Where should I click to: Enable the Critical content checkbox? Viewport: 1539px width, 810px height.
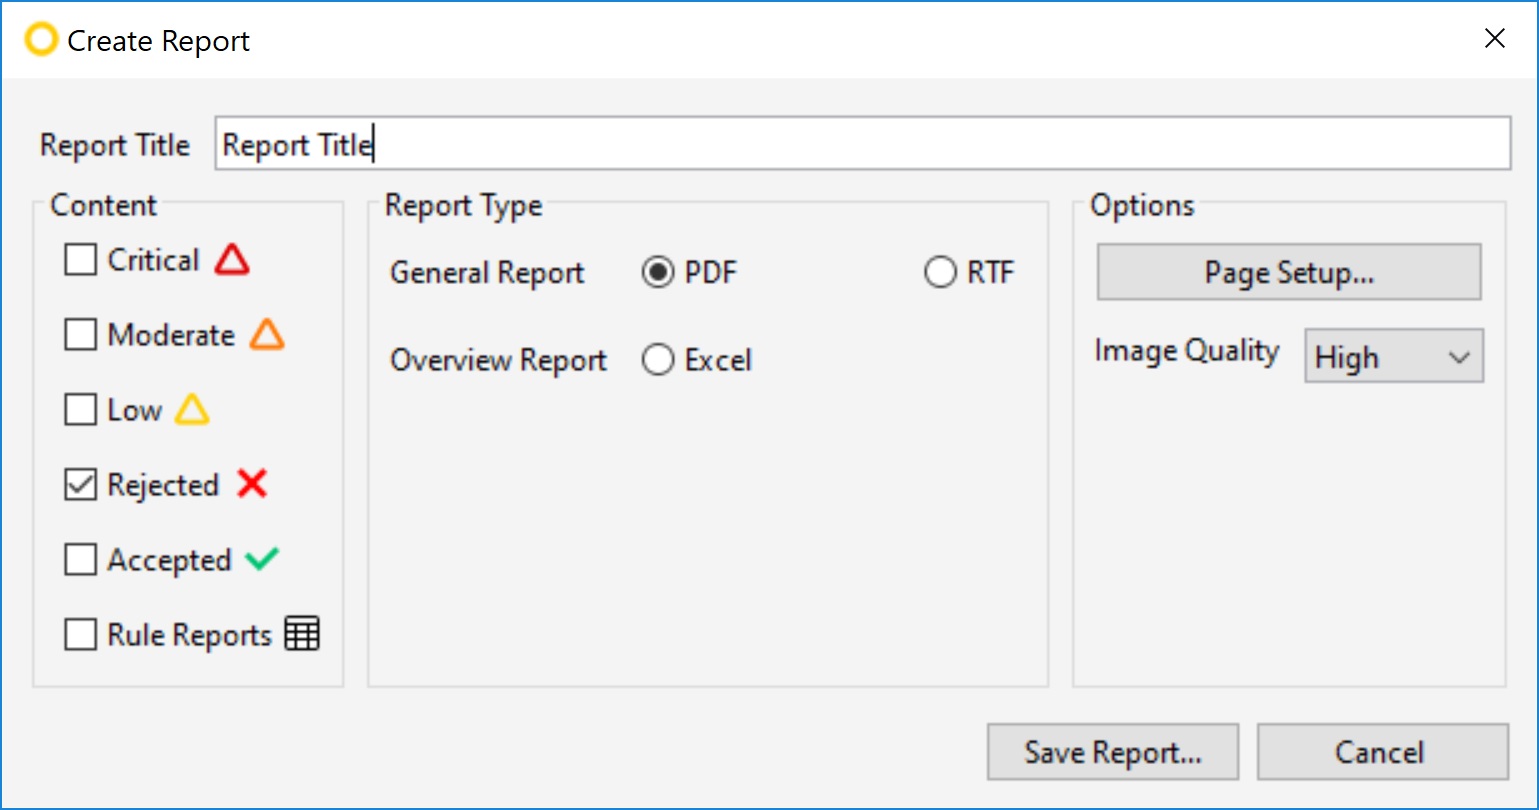[81, 259]
